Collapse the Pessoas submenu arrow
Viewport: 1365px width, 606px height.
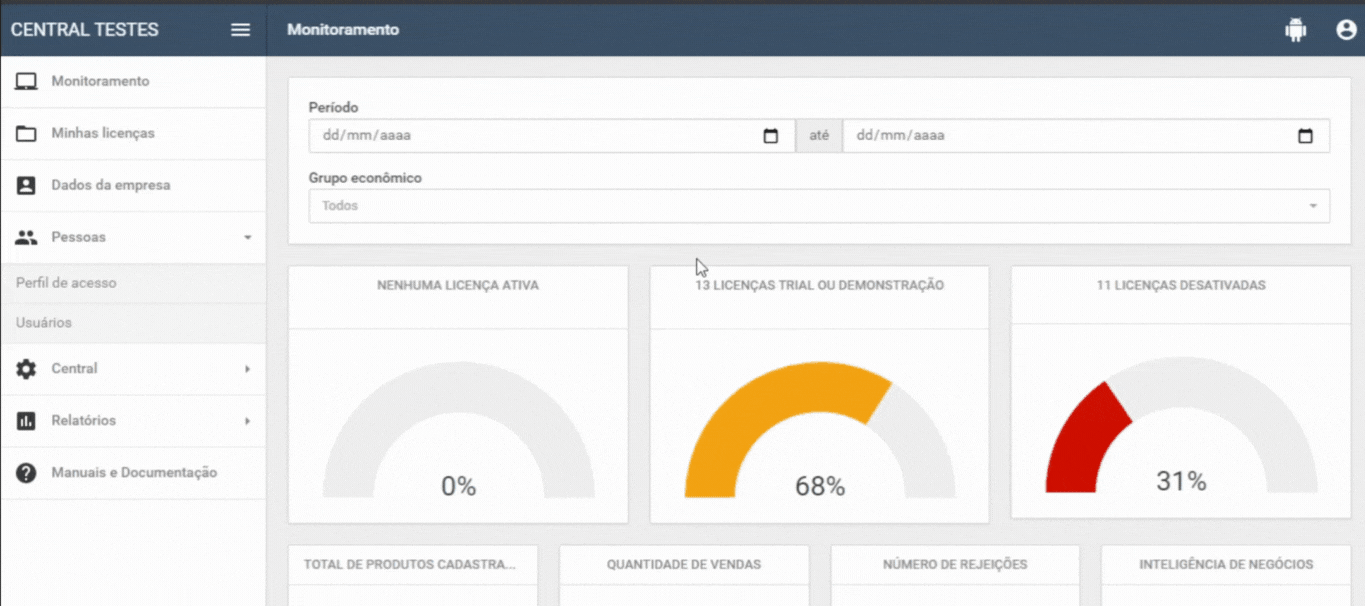click(247, 238)
